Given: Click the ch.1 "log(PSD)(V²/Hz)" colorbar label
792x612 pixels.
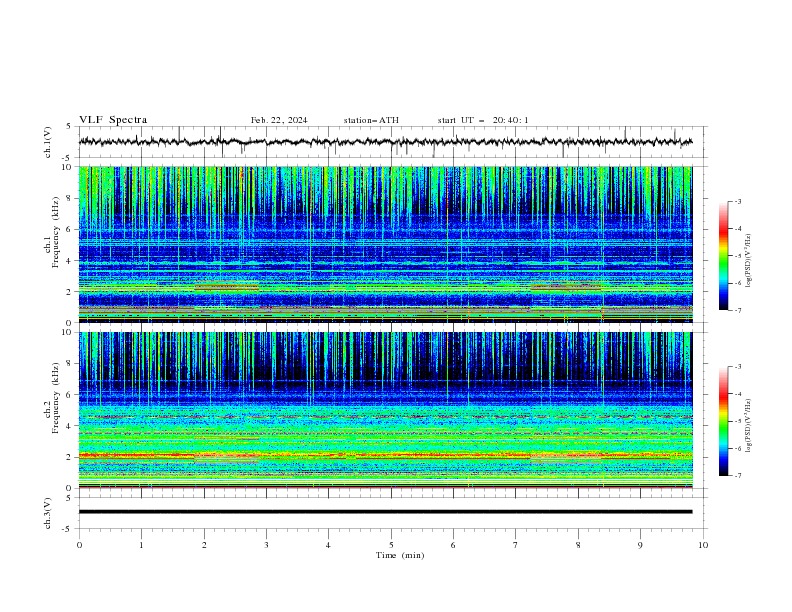Looking at the screenshot, I should [749, 261].
